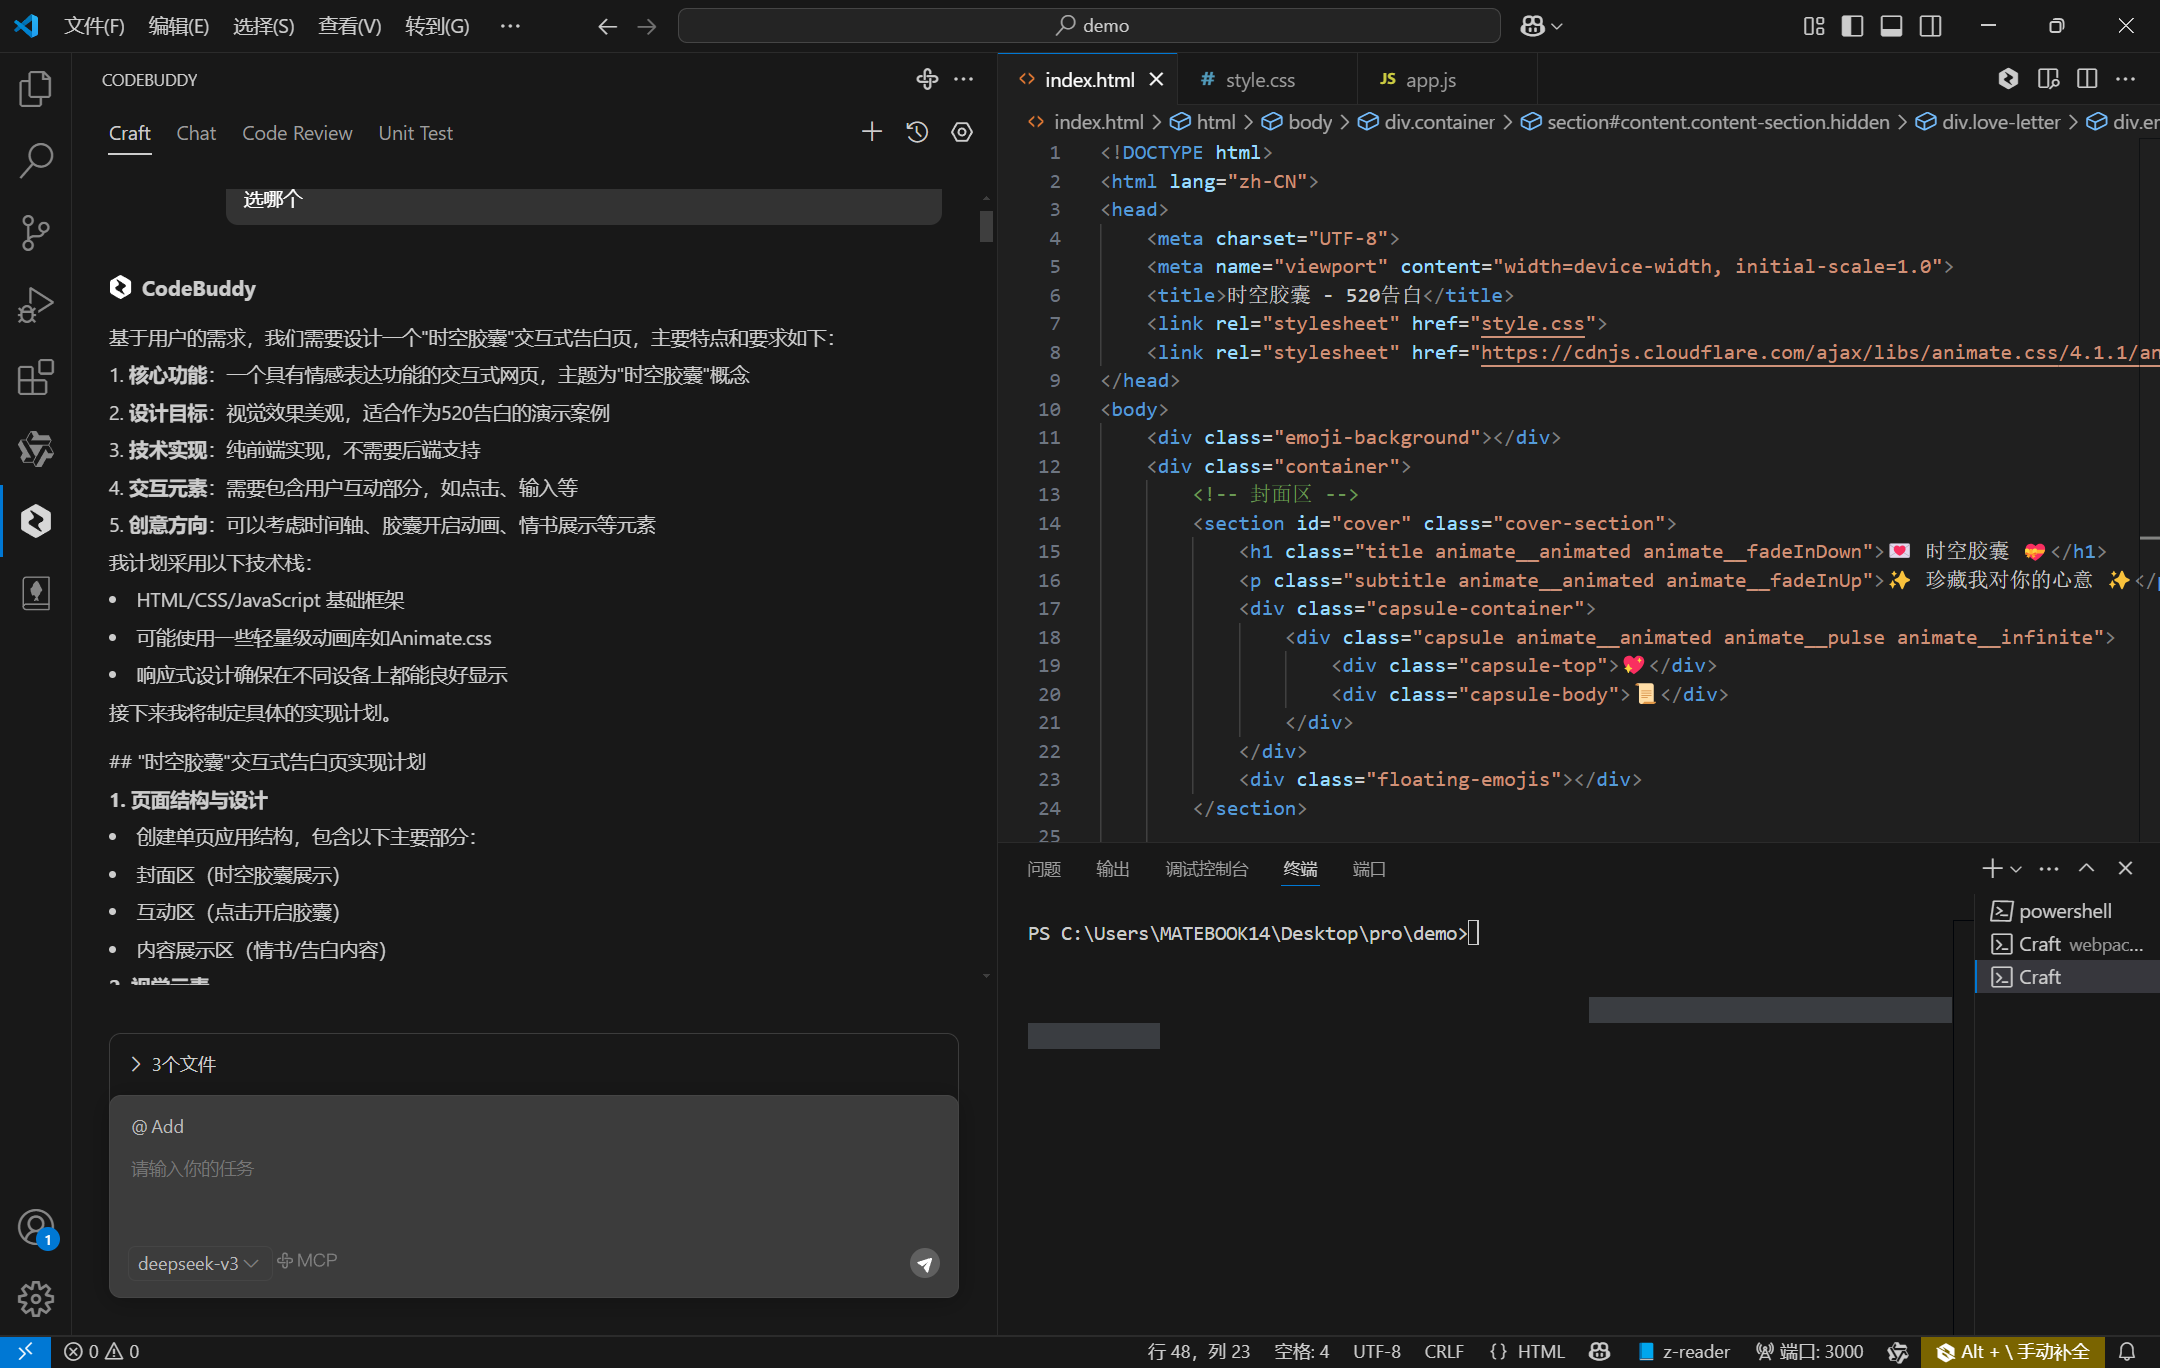This screenshot has height=1368, width=2160.
Task: Toggle the Primary Side Bar visibility
Action: tap(1852, 25)
